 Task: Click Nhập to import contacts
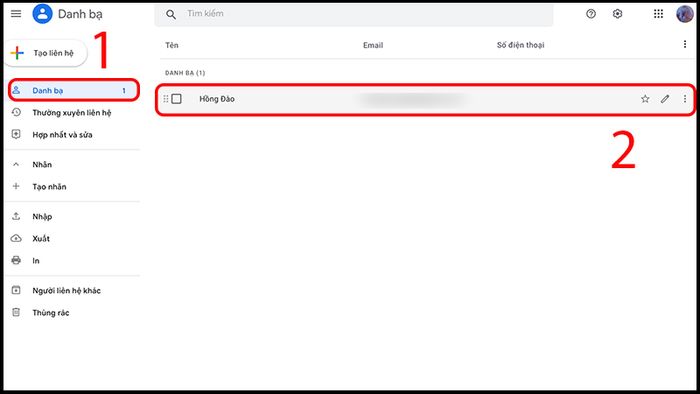(42, 216)
